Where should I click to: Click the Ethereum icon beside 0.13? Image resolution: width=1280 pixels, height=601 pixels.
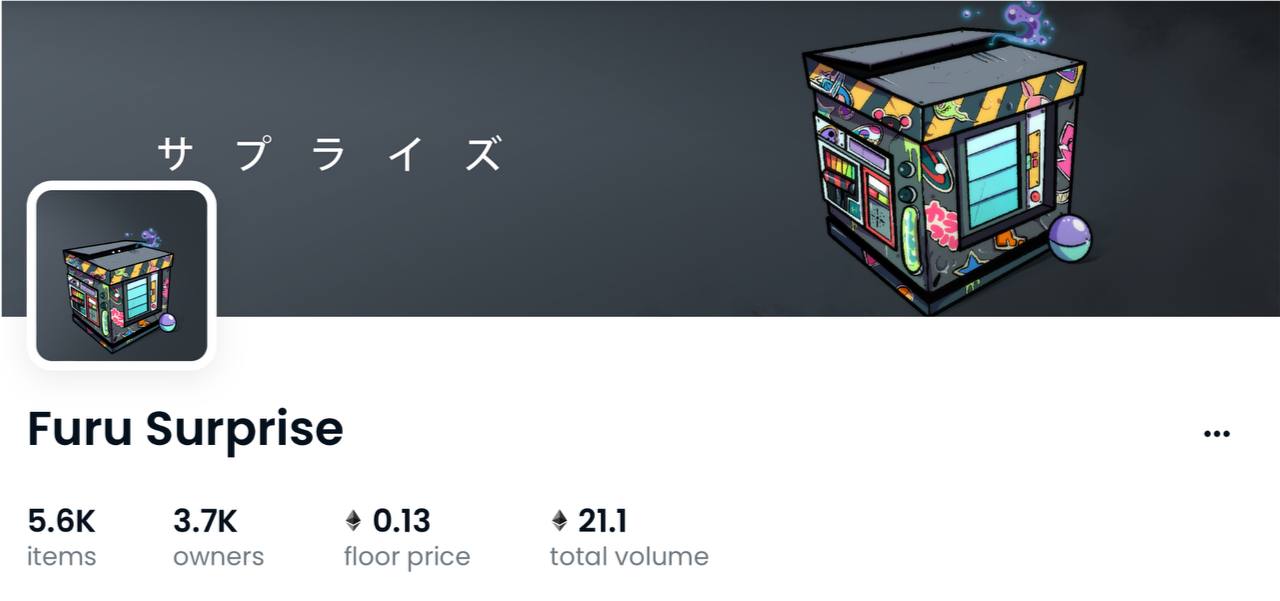(x=353, y=521)
